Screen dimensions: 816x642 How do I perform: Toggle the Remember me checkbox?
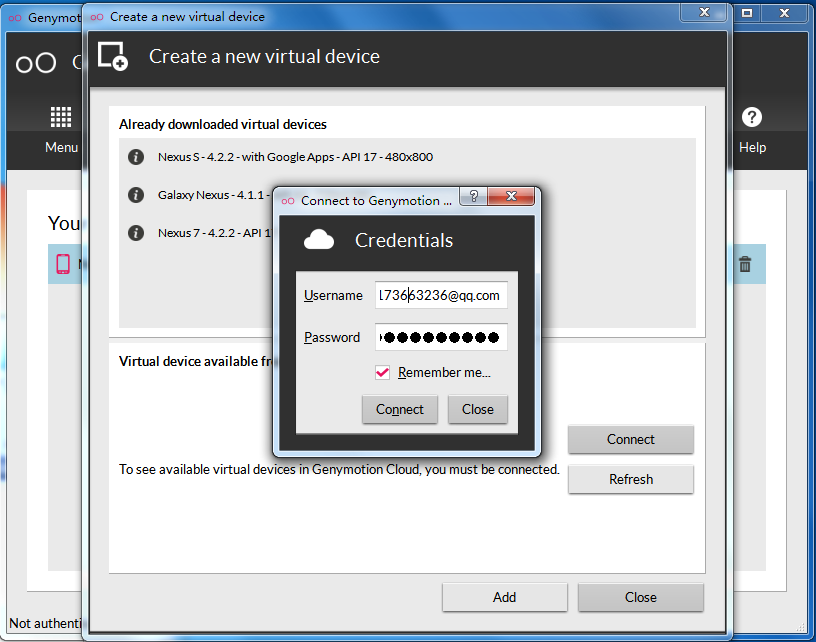tap(382, 373)
